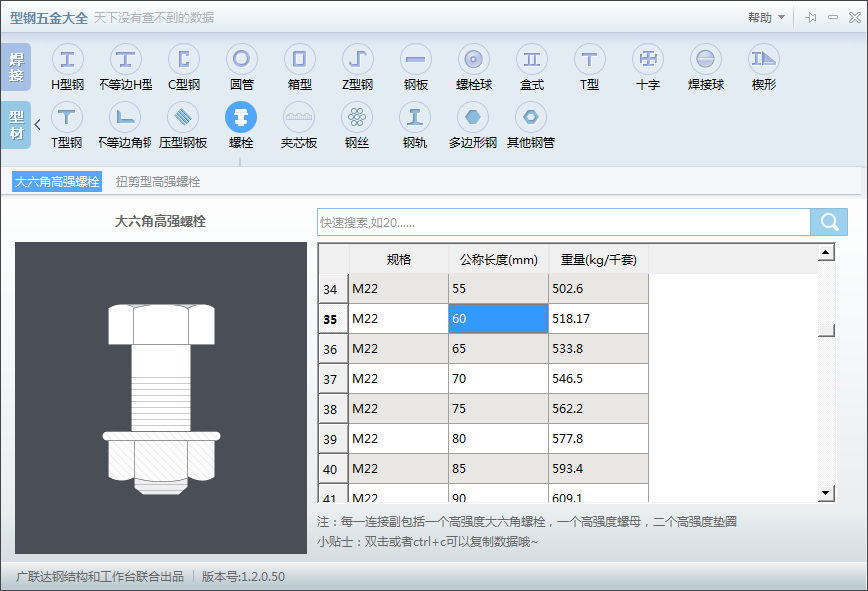Select the M22 cell in row 36
Image resolution: width=868 pixels, height=591 pixels.
click(x=399, y=349)
